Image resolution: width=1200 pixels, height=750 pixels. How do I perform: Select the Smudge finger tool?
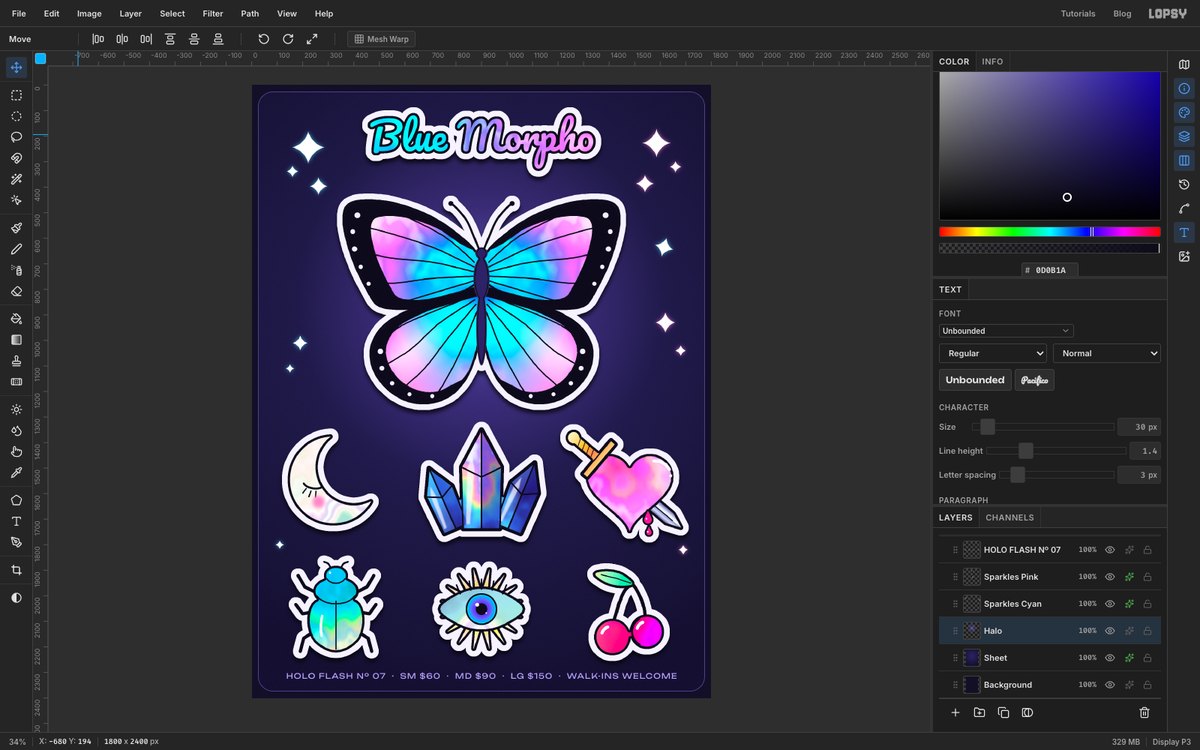(16, 451)
